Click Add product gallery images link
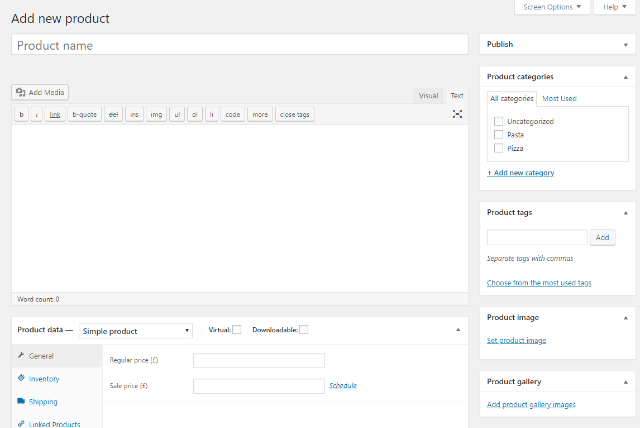The height and width of the screenshot is (428, 640). 531,404
